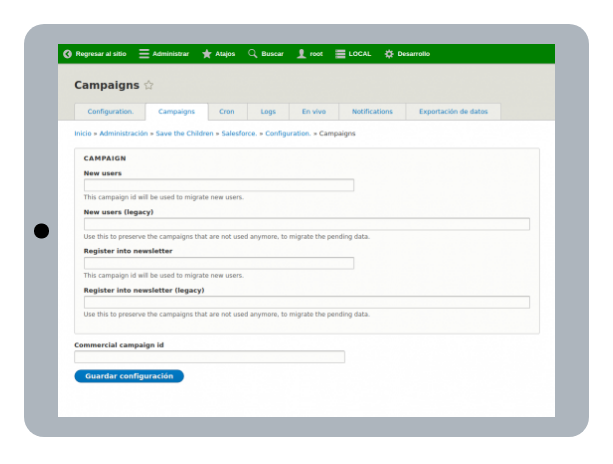Screen dimensions: 613x464
Task: Click the Atajos toolbar label
Action: [x=225, y=54]
